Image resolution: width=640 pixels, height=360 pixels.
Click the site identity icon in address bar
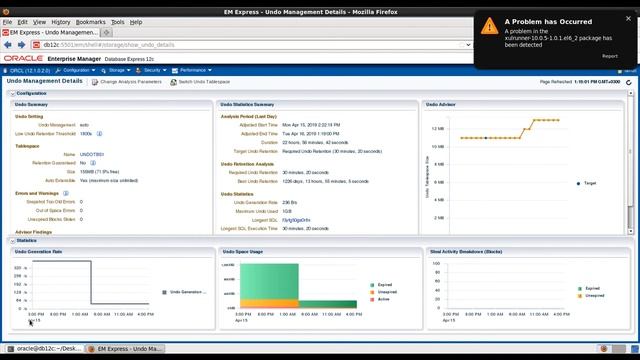point(36,45)
